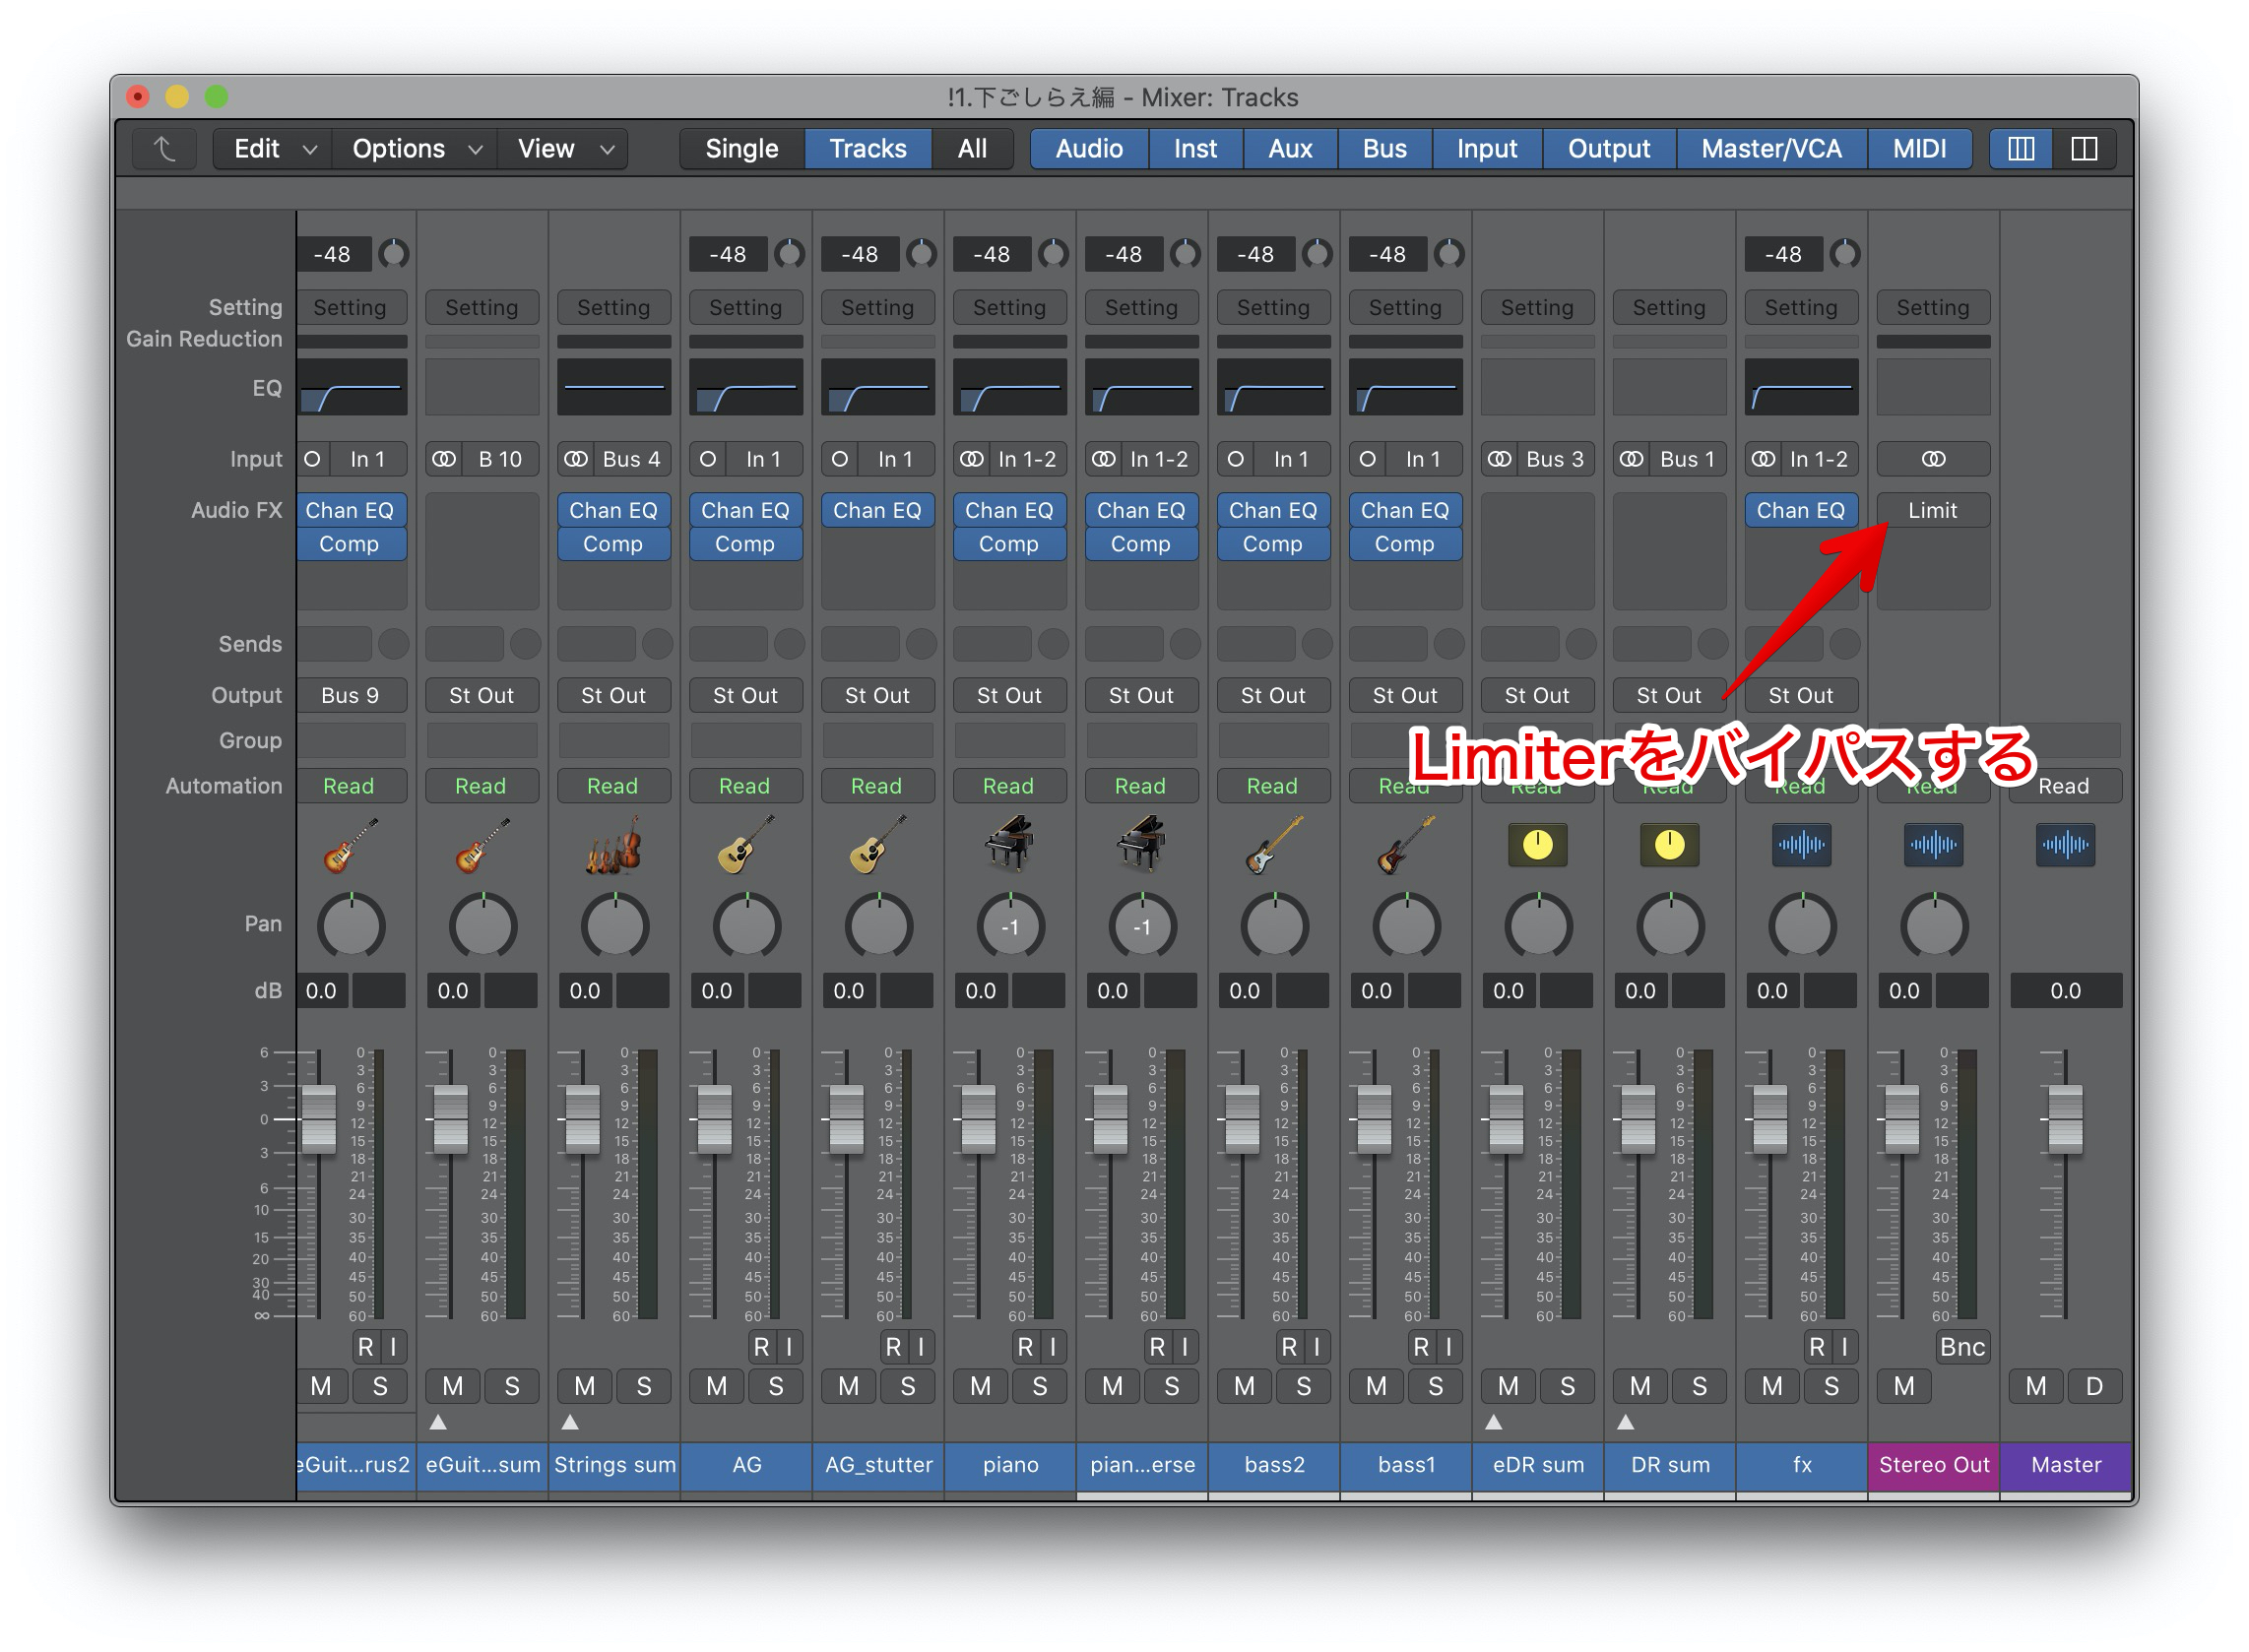Click the grand piano instrument icon on piano track
This screenshot has height=1652, width=2249.
pyautogui.click(x=1008, y=845)
